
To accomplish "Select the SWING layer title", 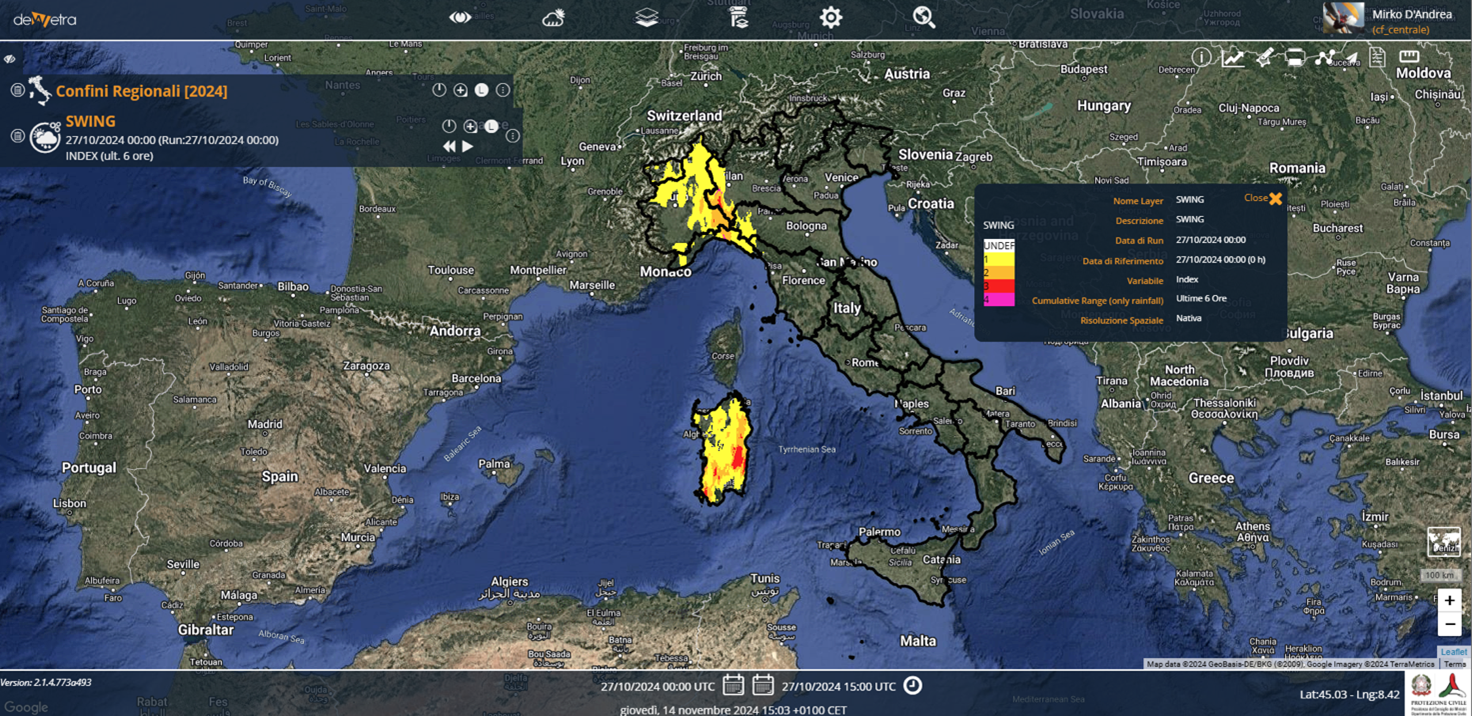I will tap(91, 122).
